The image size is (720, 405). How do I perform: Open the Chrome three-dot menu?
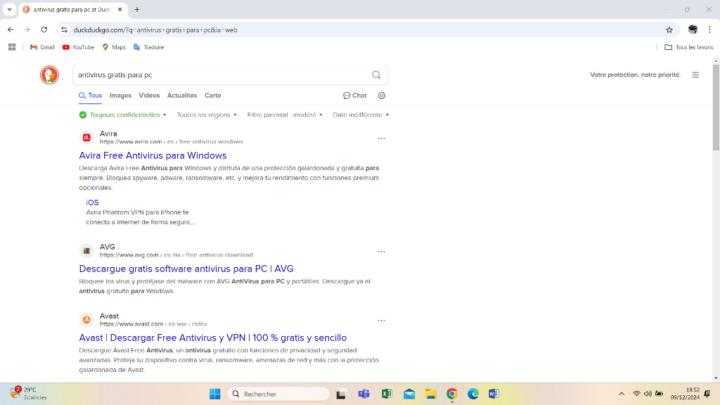[x=709, y=30]
